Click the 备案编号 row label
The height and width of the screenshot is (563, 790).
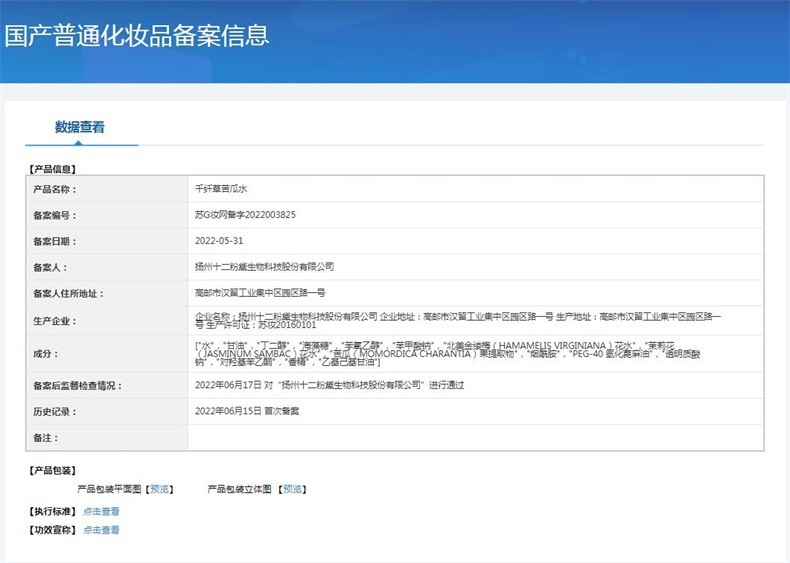(55, 216)
